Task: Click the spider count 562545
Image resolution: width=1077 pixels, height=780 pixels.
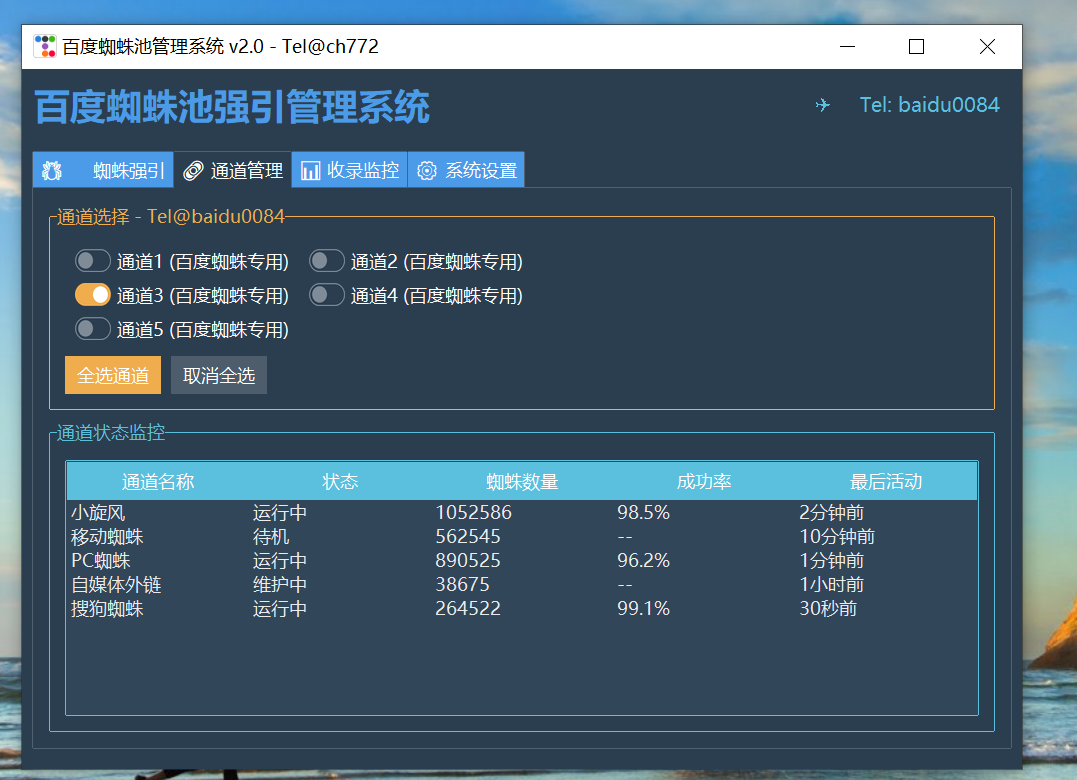Action: pos(468,537)
